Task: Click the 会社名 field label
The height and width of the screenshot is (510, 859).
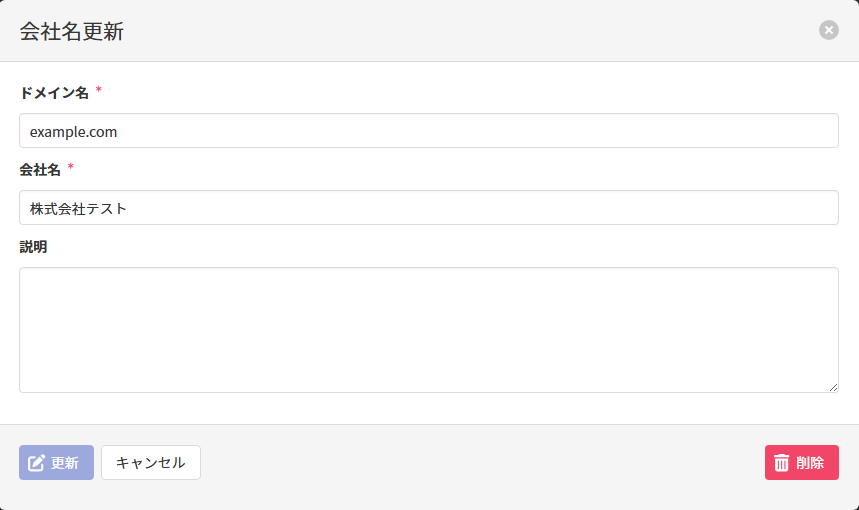Action: pyautogui.click(x=40, y=170)
